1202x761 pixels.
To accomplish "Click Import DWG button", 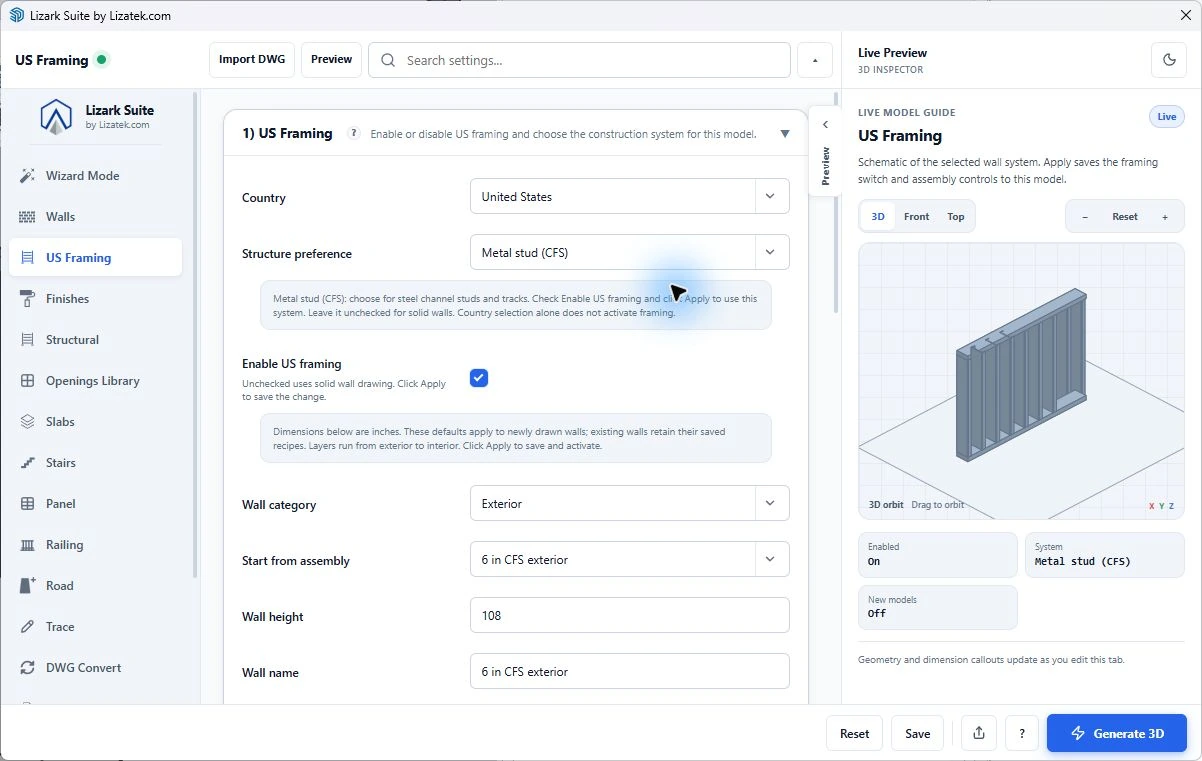I will pyautogui.click(x=252, y=60).
